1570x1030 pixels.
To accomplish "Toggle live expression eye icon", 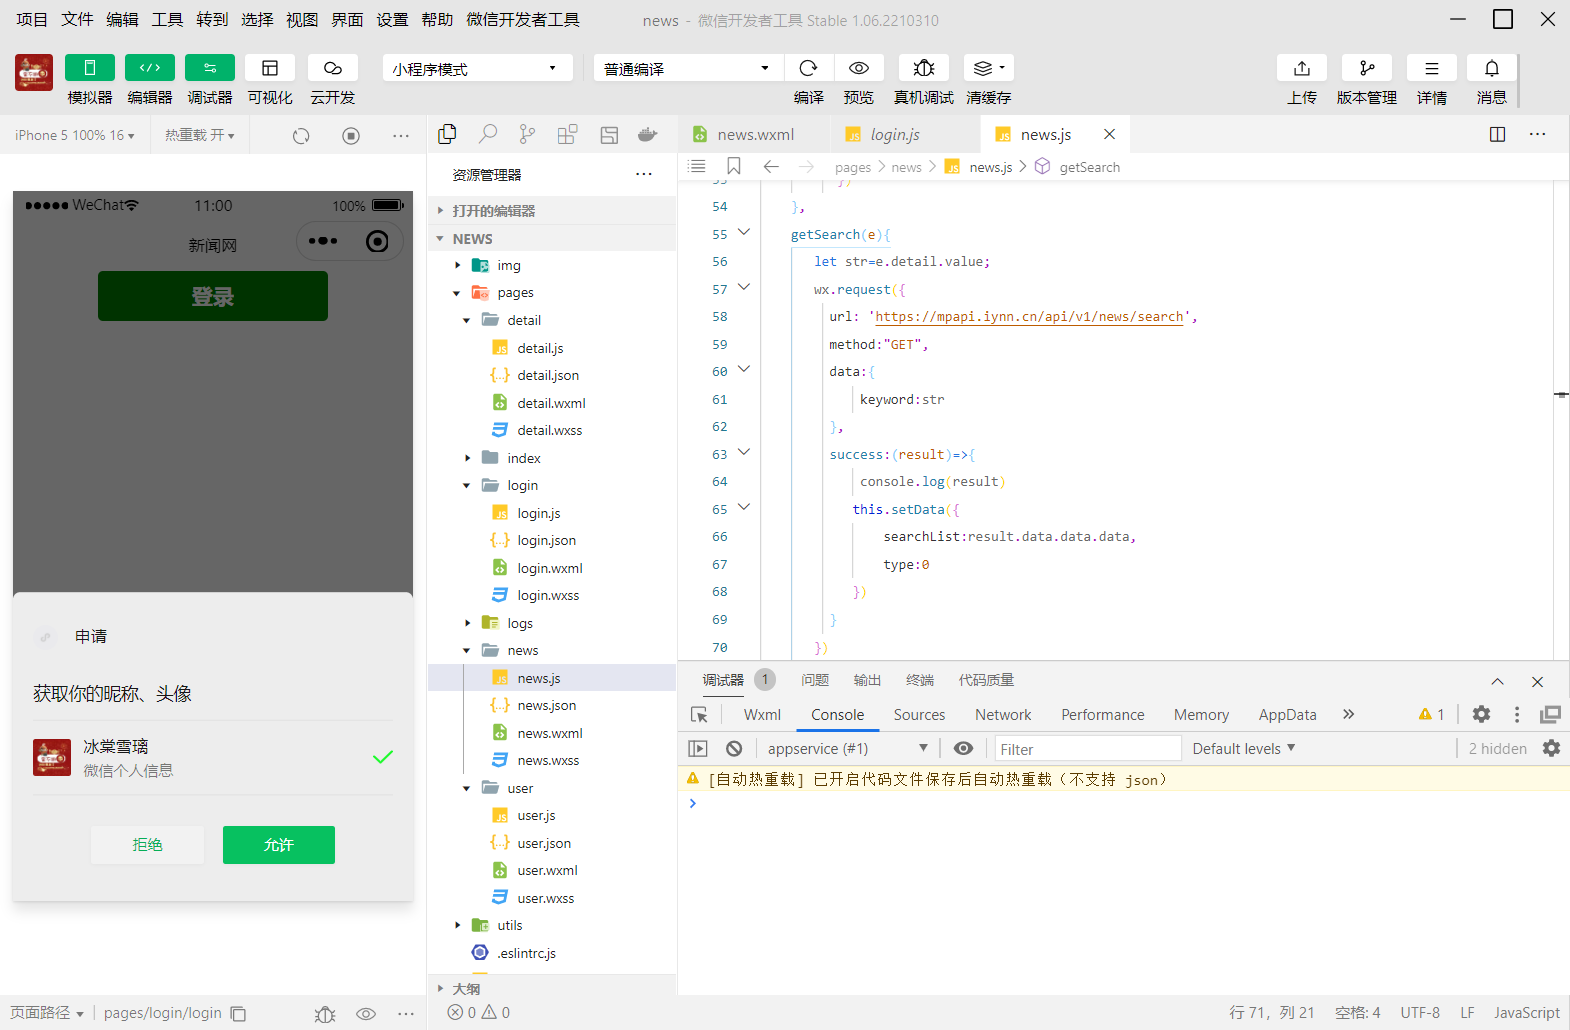I will (x=963, y=749).
